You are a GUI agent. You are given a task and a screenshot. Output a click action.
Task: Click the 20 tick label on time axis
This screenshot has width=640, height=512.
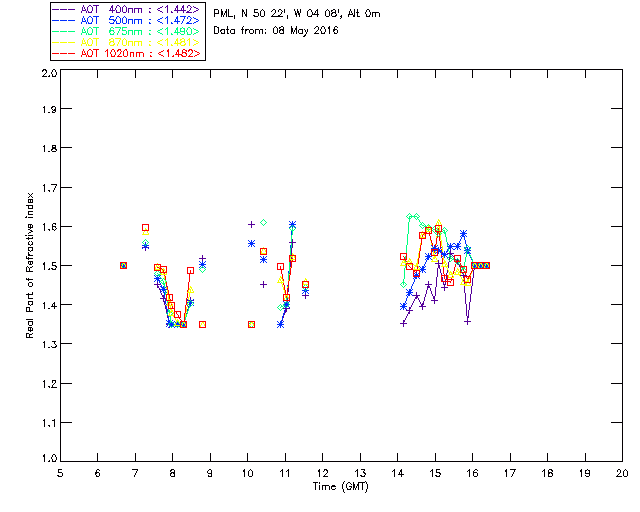click(x=622, y=473)
